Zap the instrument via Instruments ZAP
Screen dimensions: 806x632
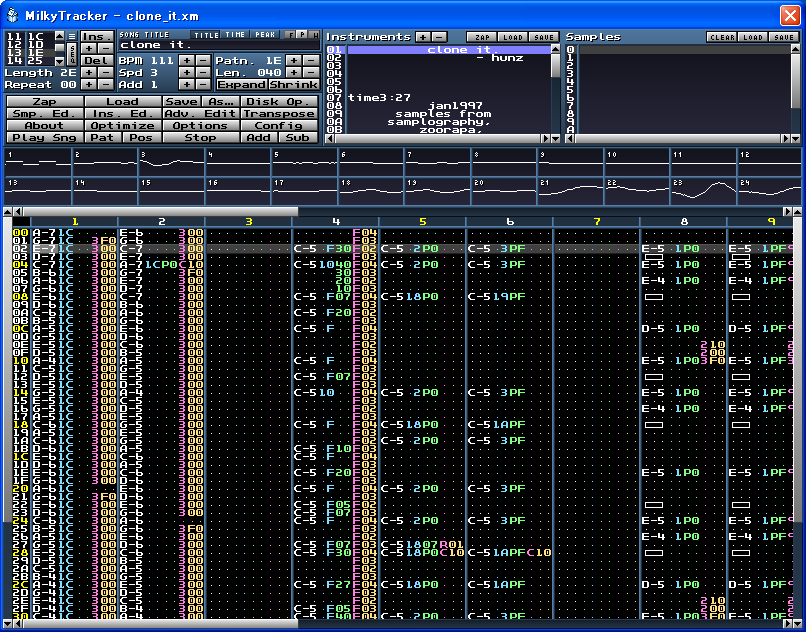tap(483, 37)
